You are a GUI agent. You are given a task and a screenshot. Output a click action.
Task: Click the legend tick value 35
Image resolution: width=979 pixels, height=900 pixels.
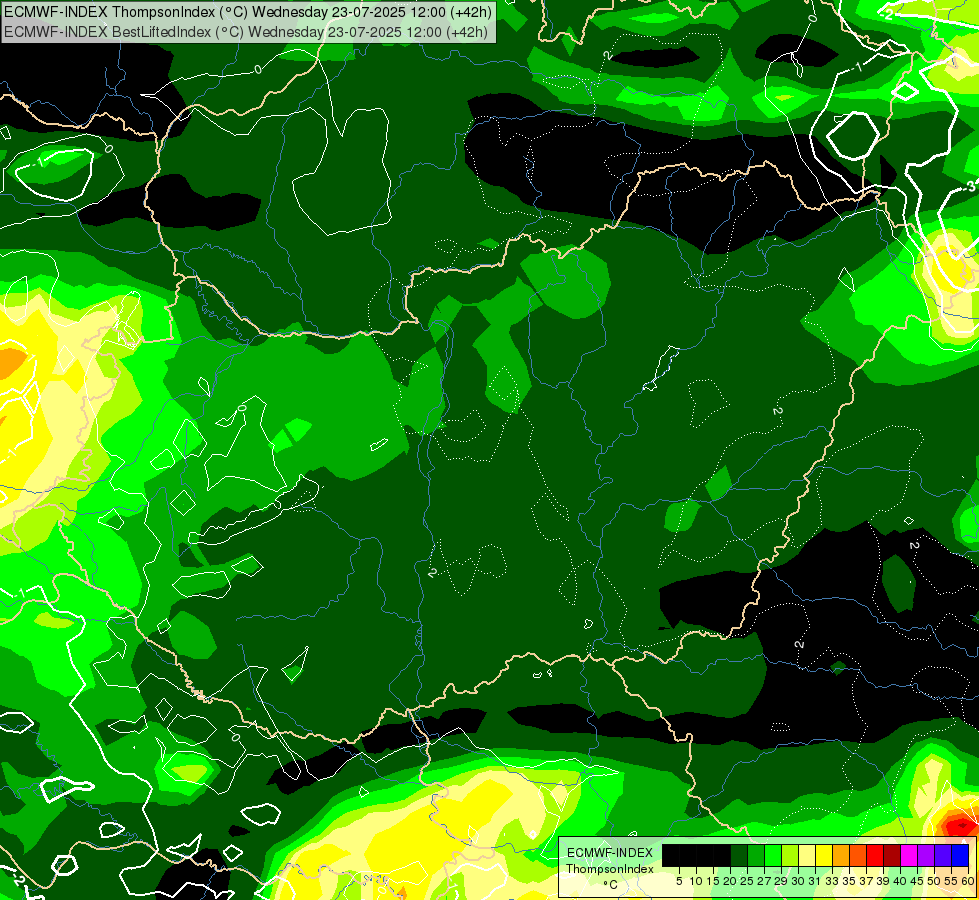pyautogui.click(x=849, y=881)
